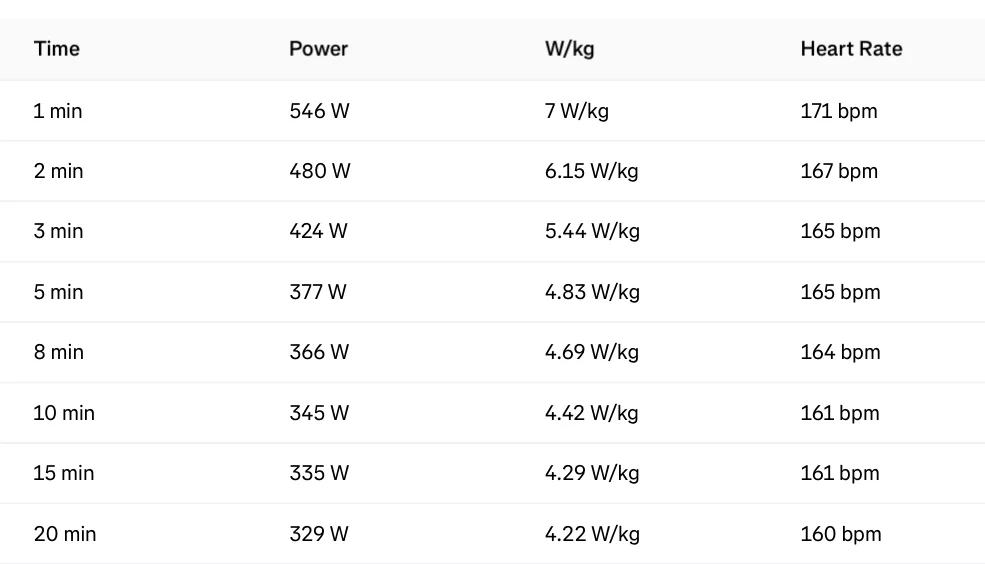Click the 5 min row label
The height and width of the screenshot is (564, 985).
tap(58, 292)
